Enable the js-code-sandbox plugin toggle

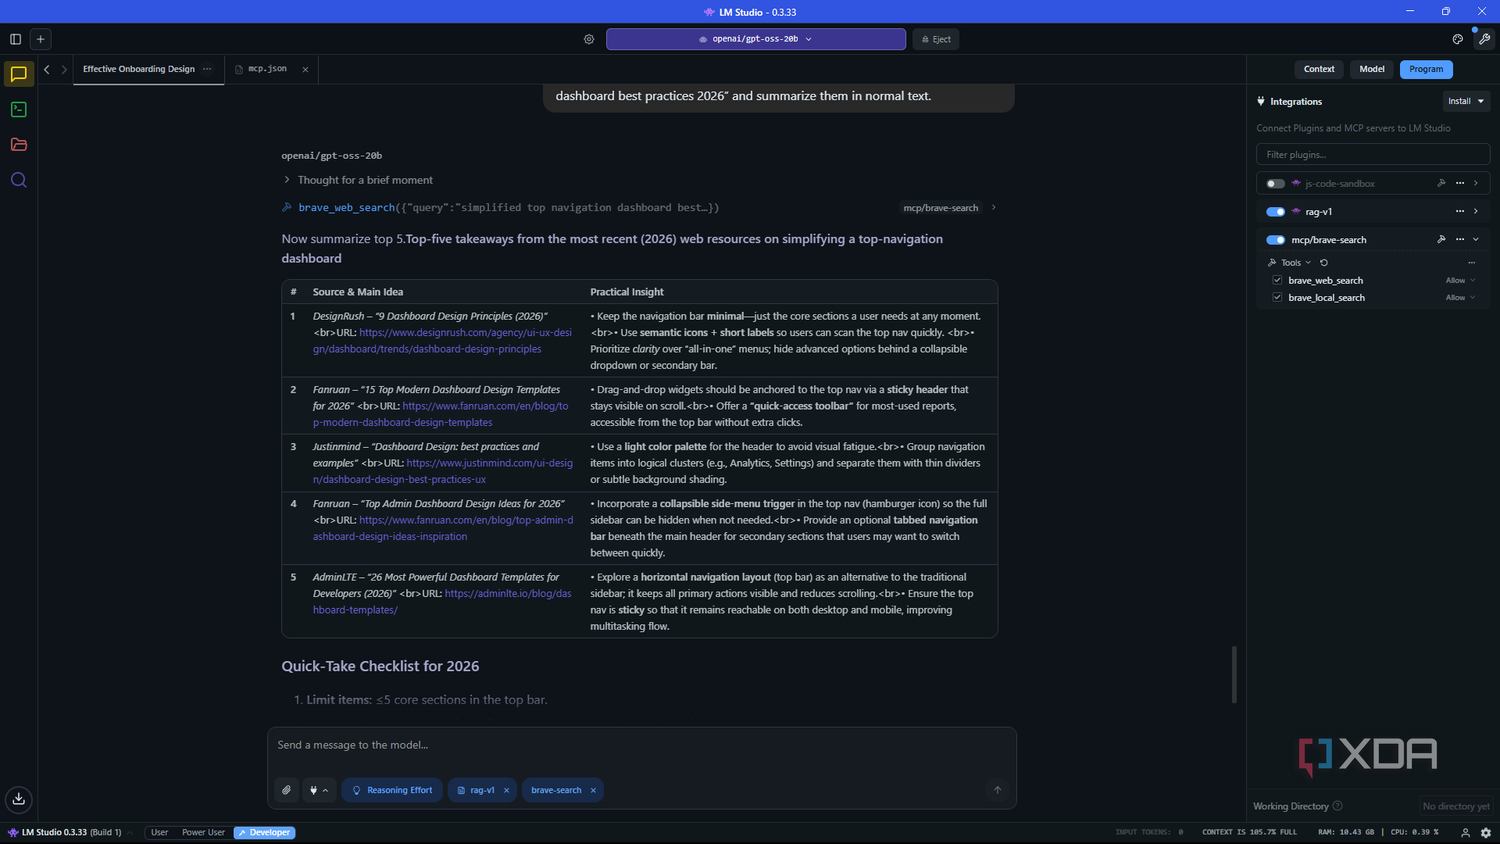click(x=1275, y=184)
